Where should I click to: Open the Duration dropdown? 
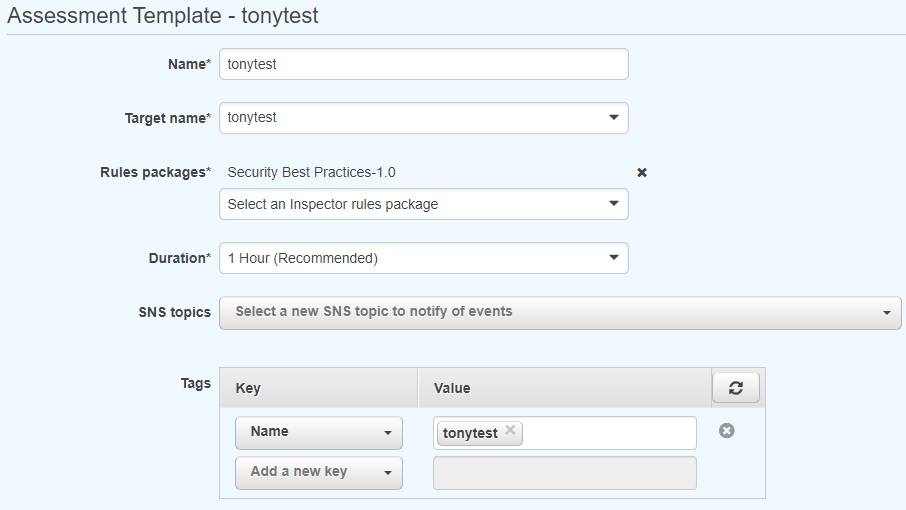click(x=424, y=258)
